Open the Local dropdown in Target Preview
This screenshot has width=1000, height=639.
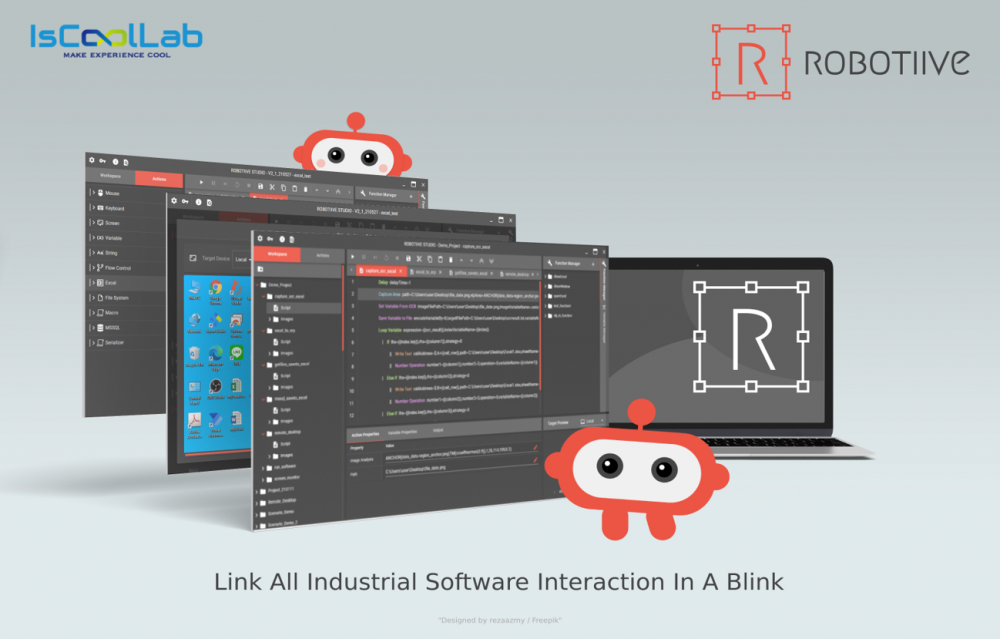click(591, 421)
